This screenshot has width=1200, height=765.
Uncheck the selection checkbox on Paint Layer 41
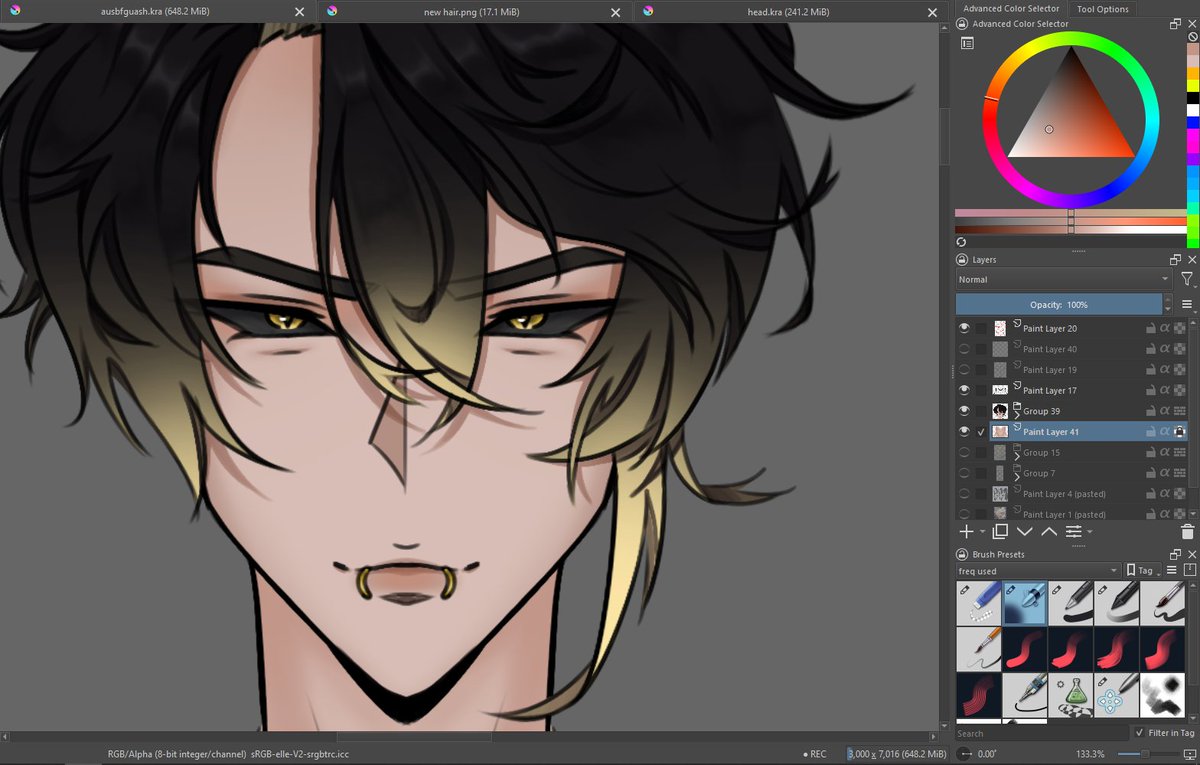981,432
